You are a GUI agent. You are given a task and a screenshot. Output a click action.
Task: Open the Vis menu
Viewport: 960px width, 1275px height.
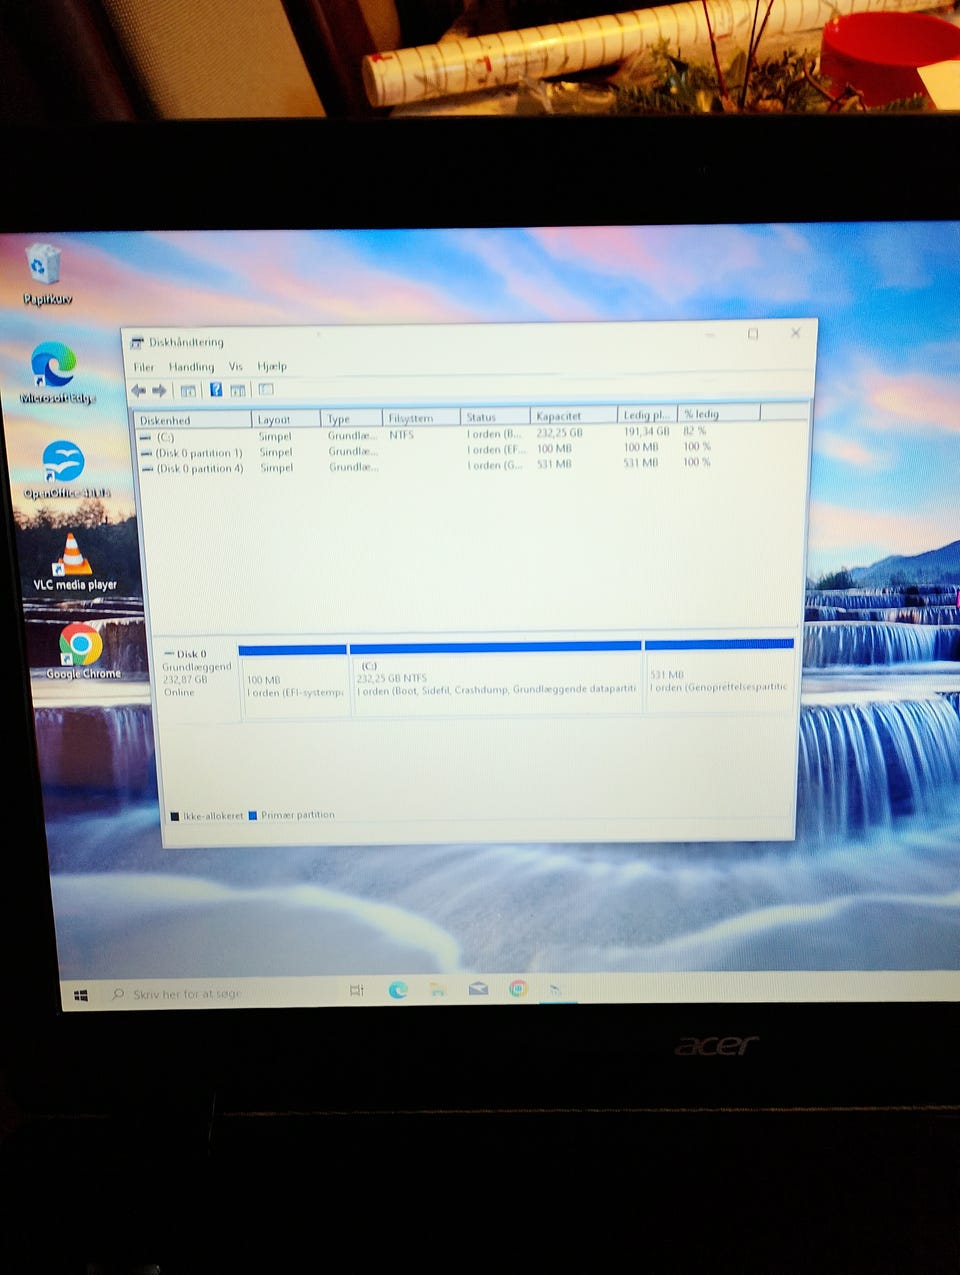click(236, 366)
